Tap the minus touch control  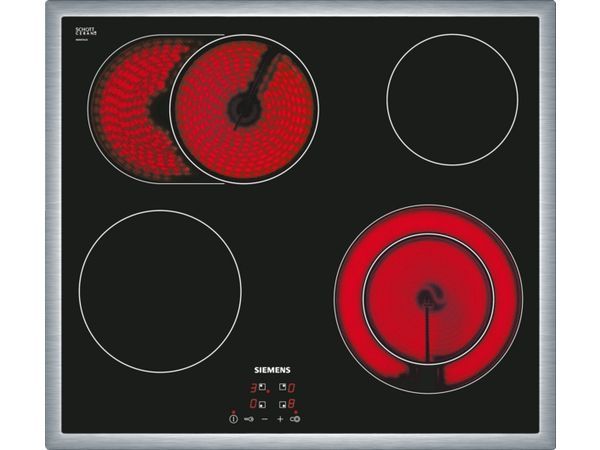[x=265, y=419]
